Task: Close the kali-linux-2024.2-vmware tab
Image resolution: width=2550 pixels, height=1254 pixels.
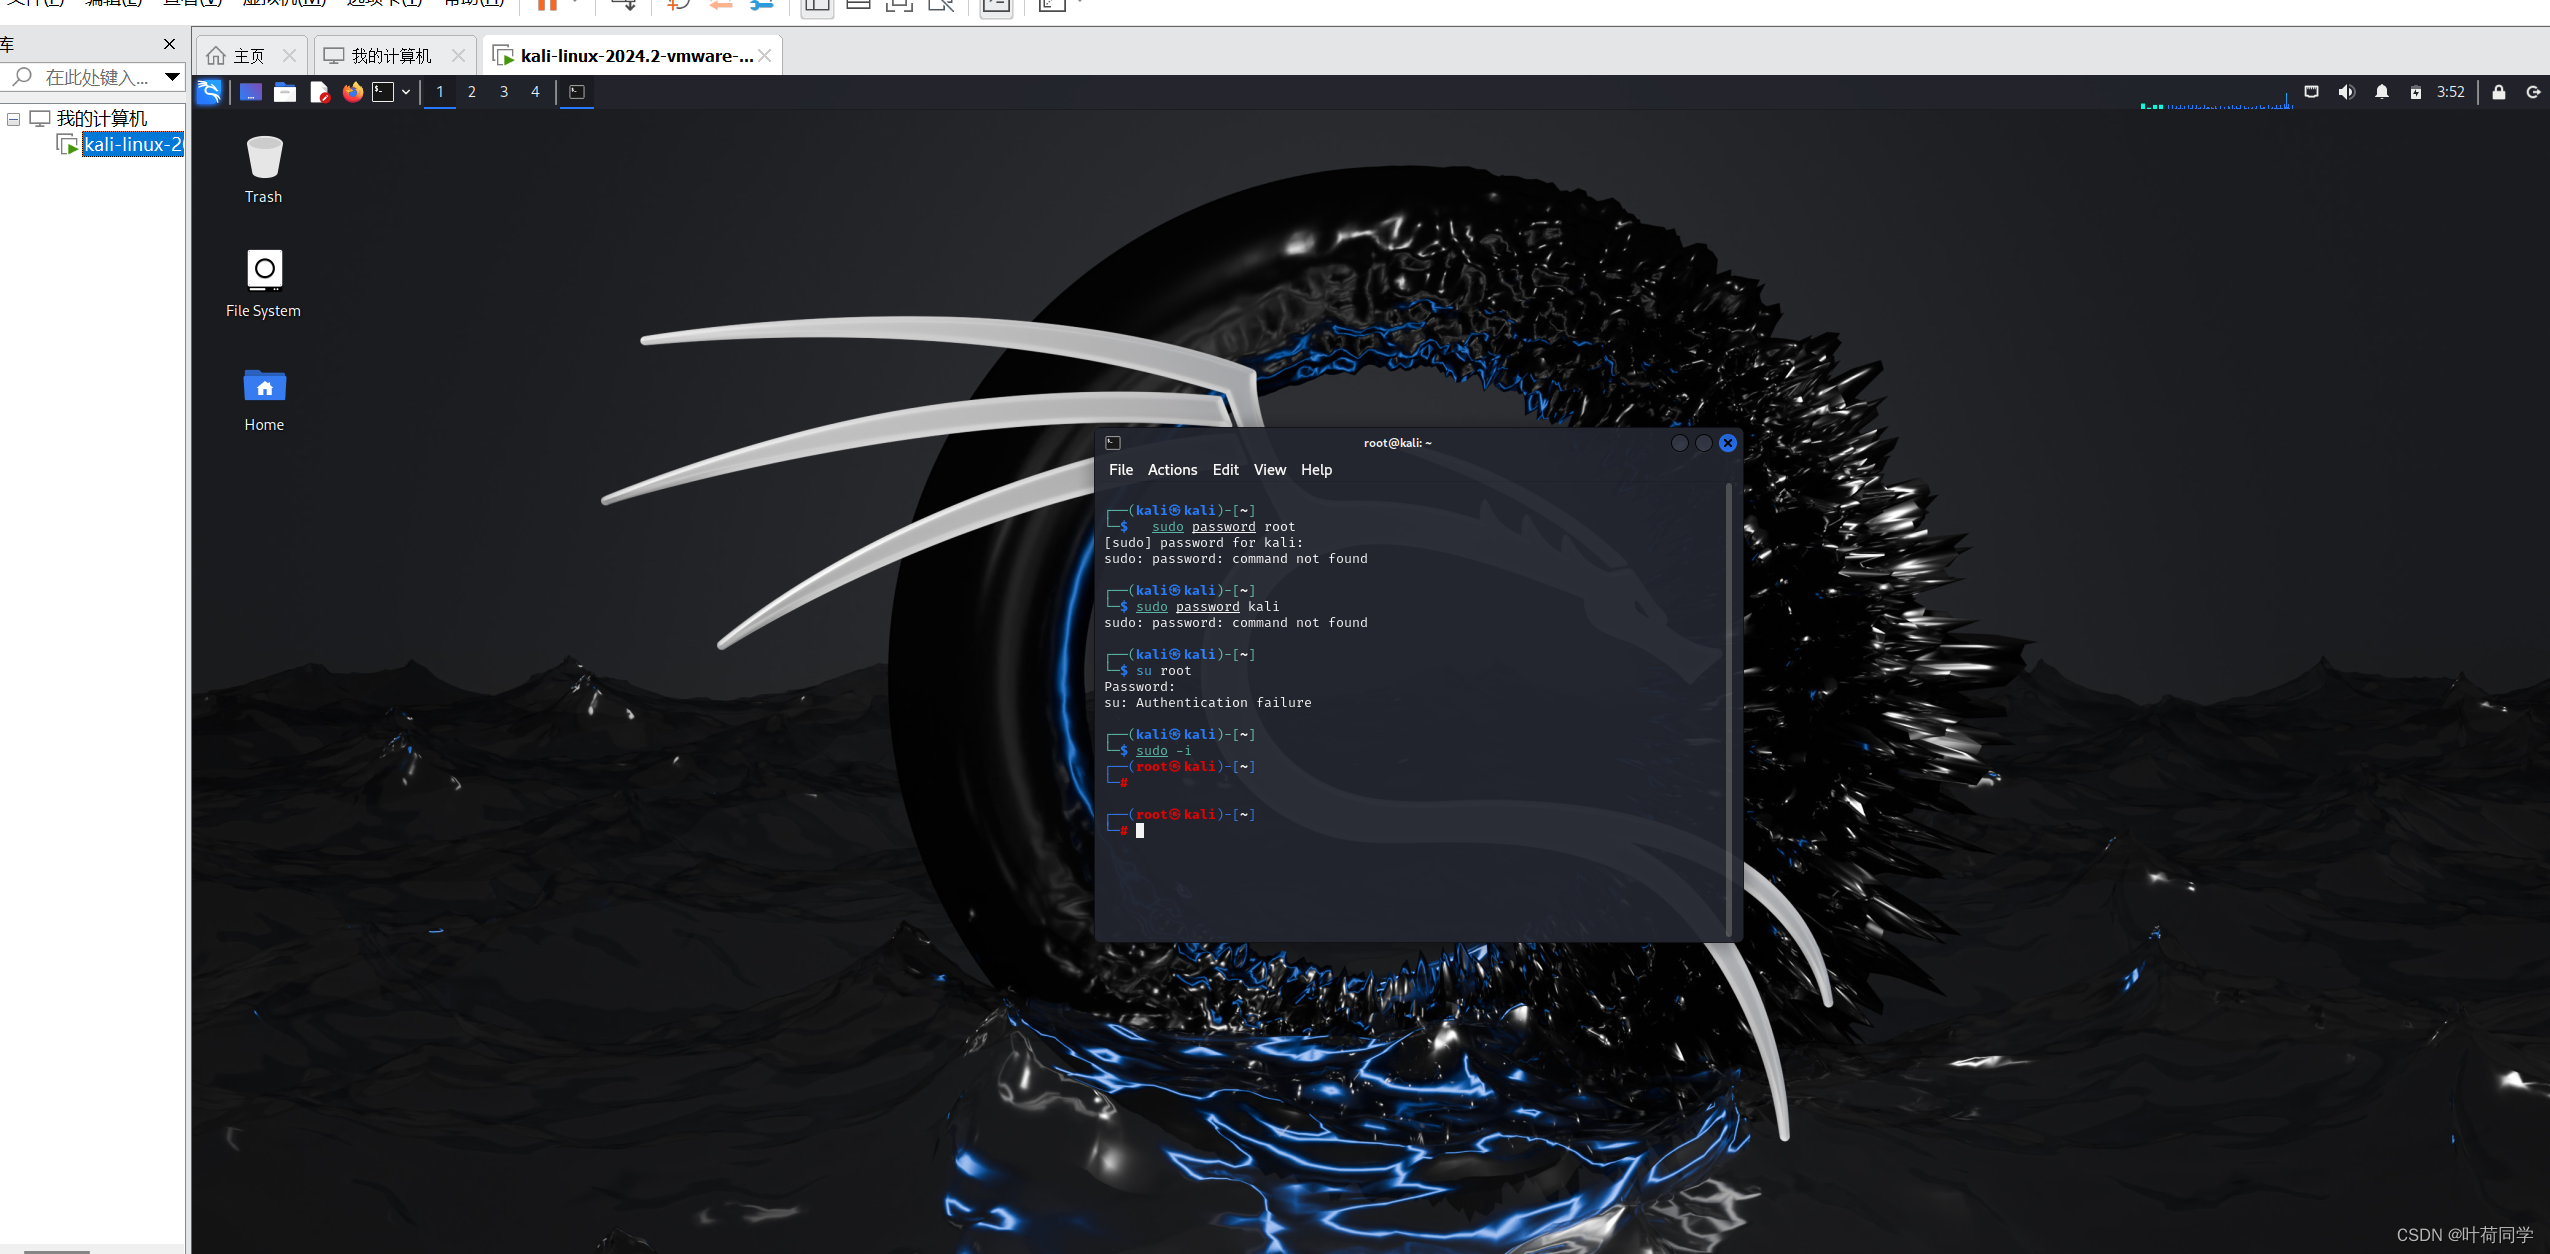Action: [x=765, y=56]
